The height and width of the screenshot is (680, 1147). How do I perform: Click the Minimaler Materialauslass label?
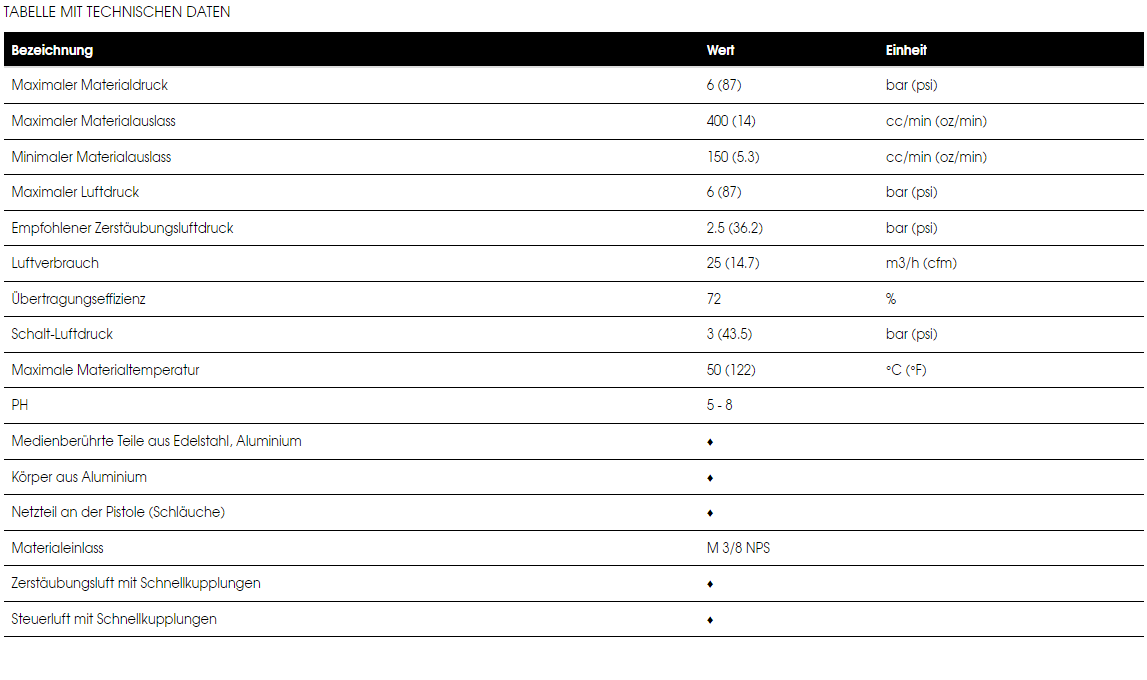click(91, 156)
